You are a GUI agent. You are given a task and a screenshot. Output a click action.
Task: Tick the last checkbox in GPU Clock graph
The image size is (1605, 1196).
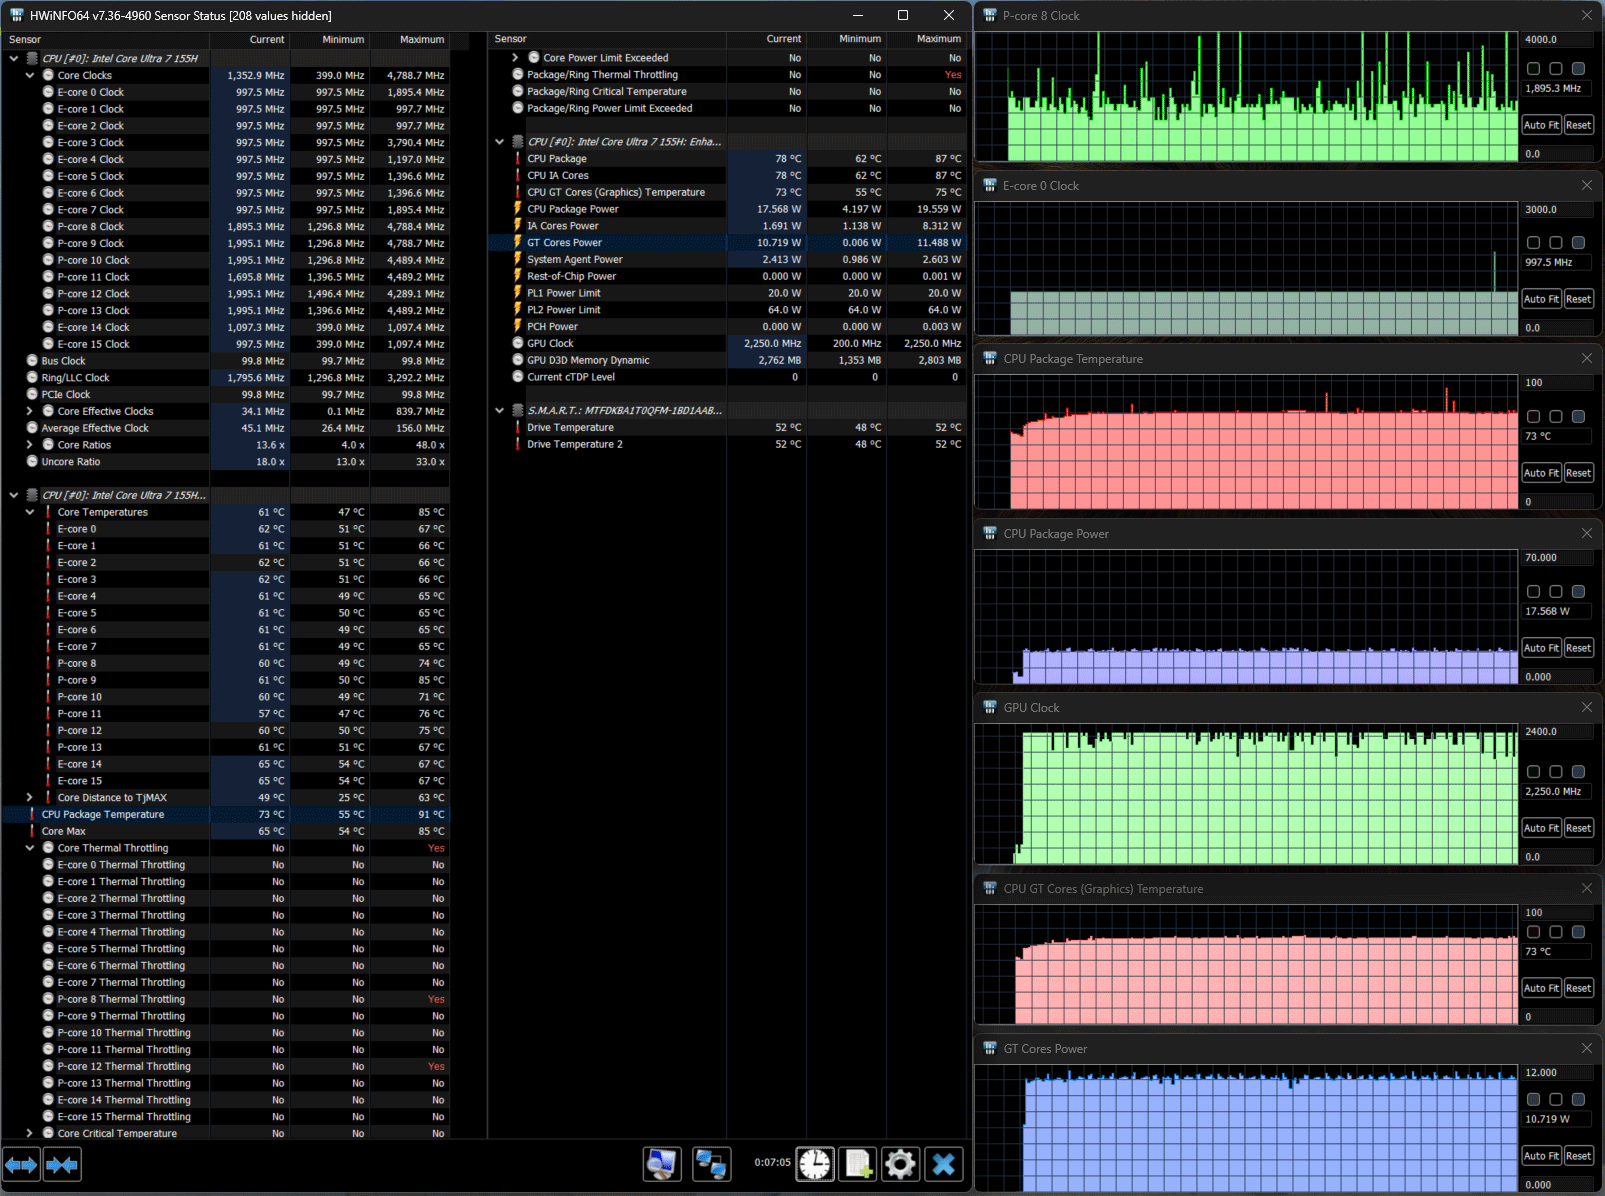pyautogui.click(x=1578, y=772)
